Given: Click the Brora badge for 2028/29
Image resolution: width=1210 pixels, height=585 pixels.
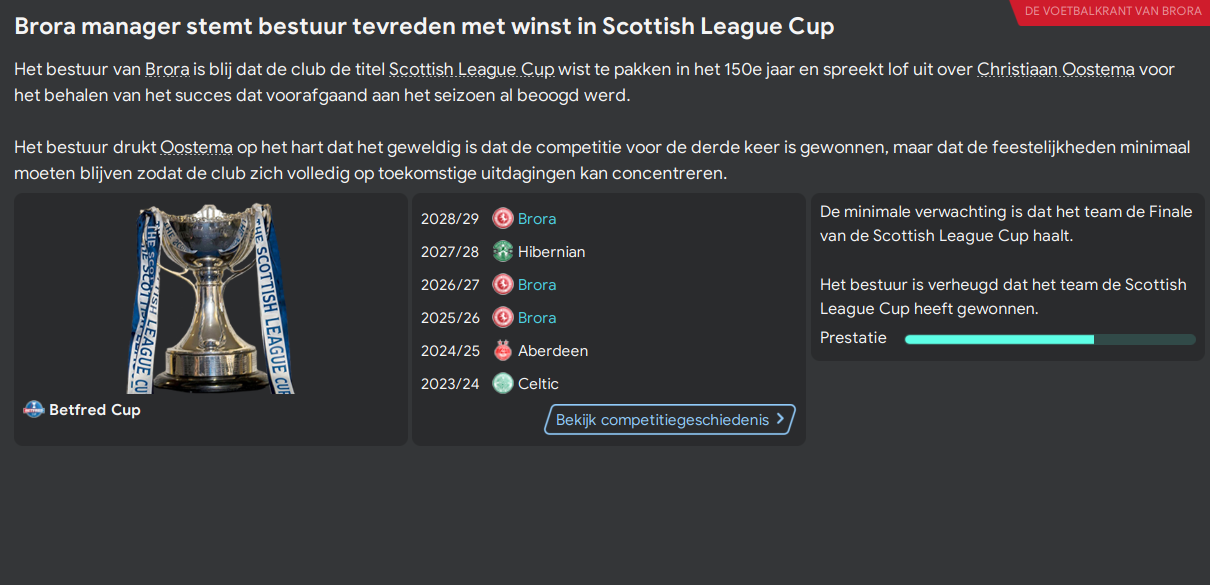Looking at the screenshot, I should (503, 219).
